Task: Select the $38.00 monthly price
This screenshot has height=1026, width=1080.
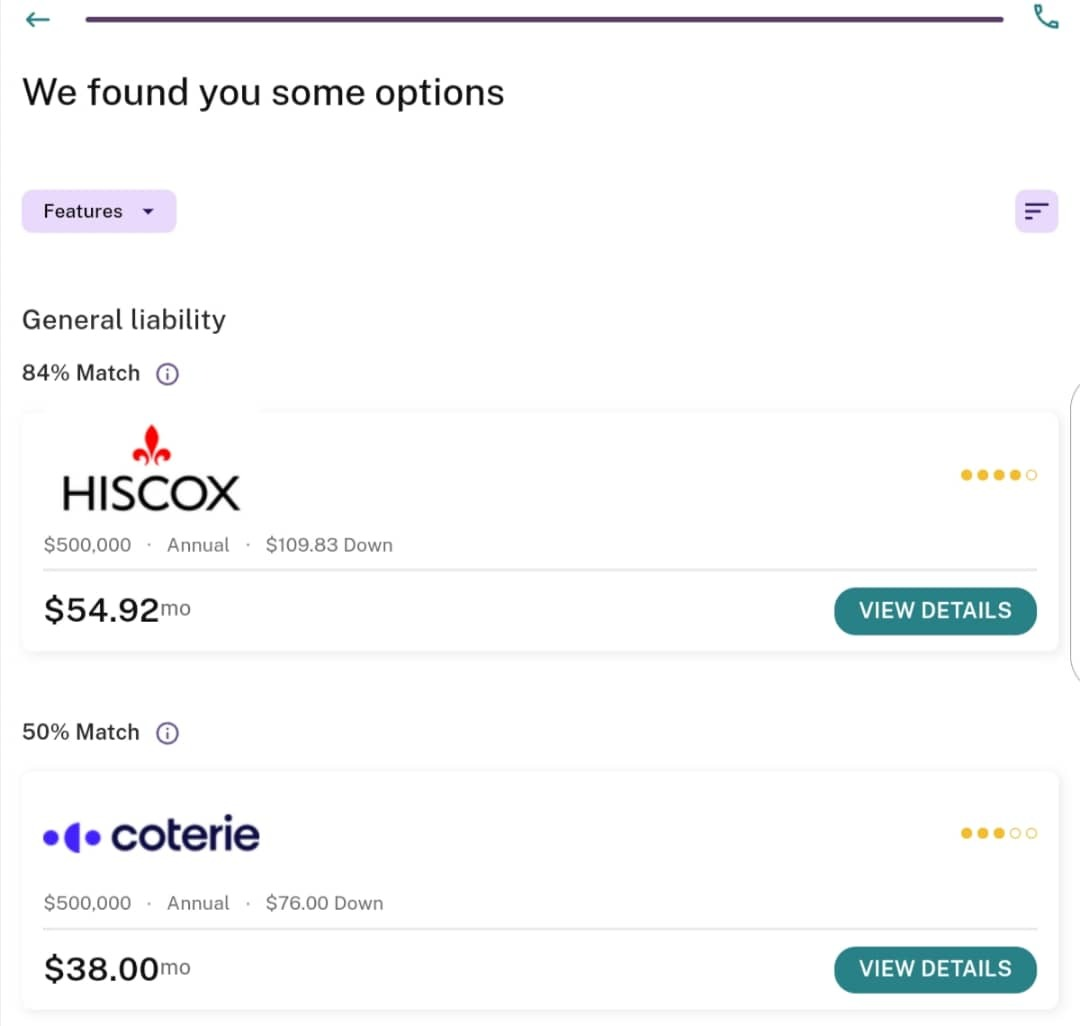Action: (x=117, y=969)
